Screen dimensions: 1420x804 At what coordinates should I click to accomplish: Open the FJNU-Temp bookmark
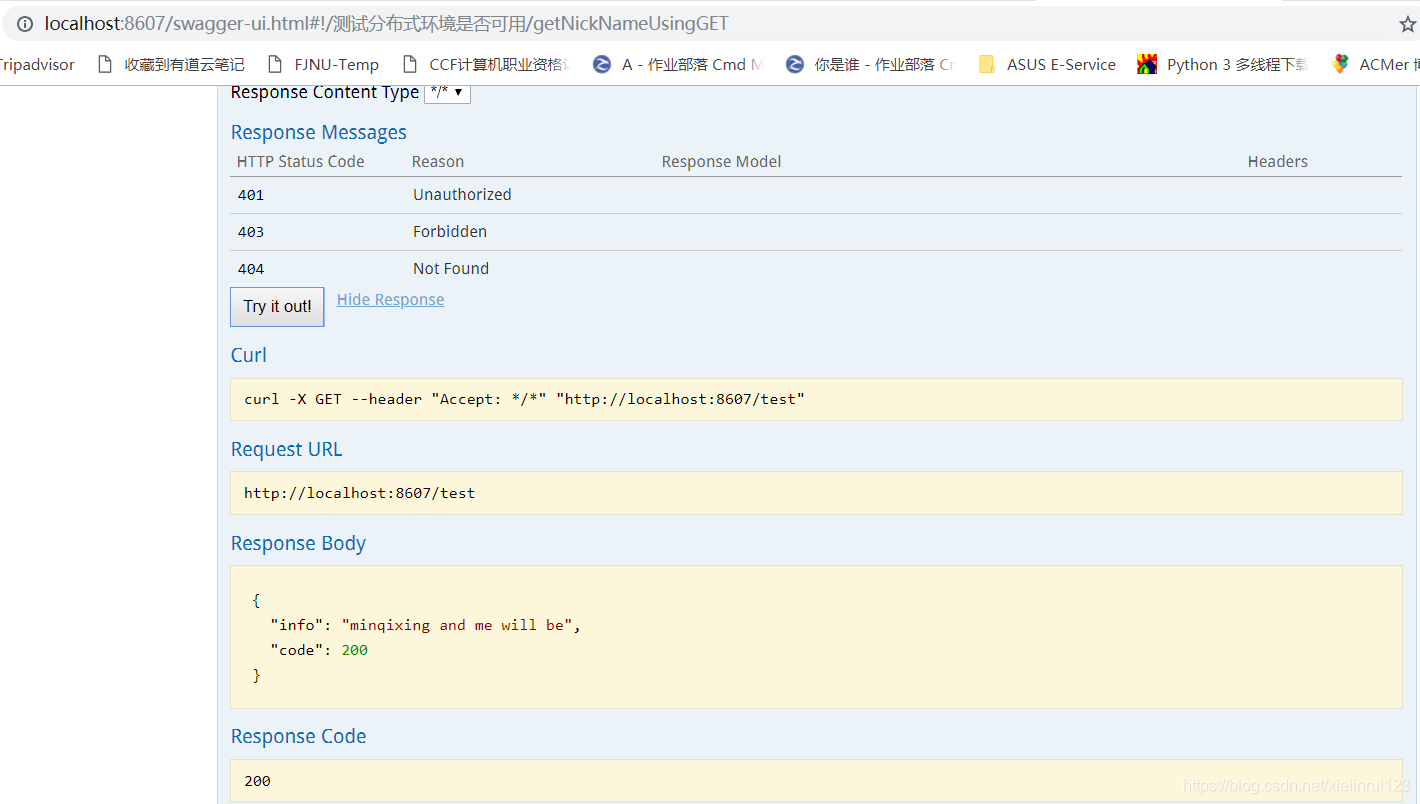pos(324,64)
